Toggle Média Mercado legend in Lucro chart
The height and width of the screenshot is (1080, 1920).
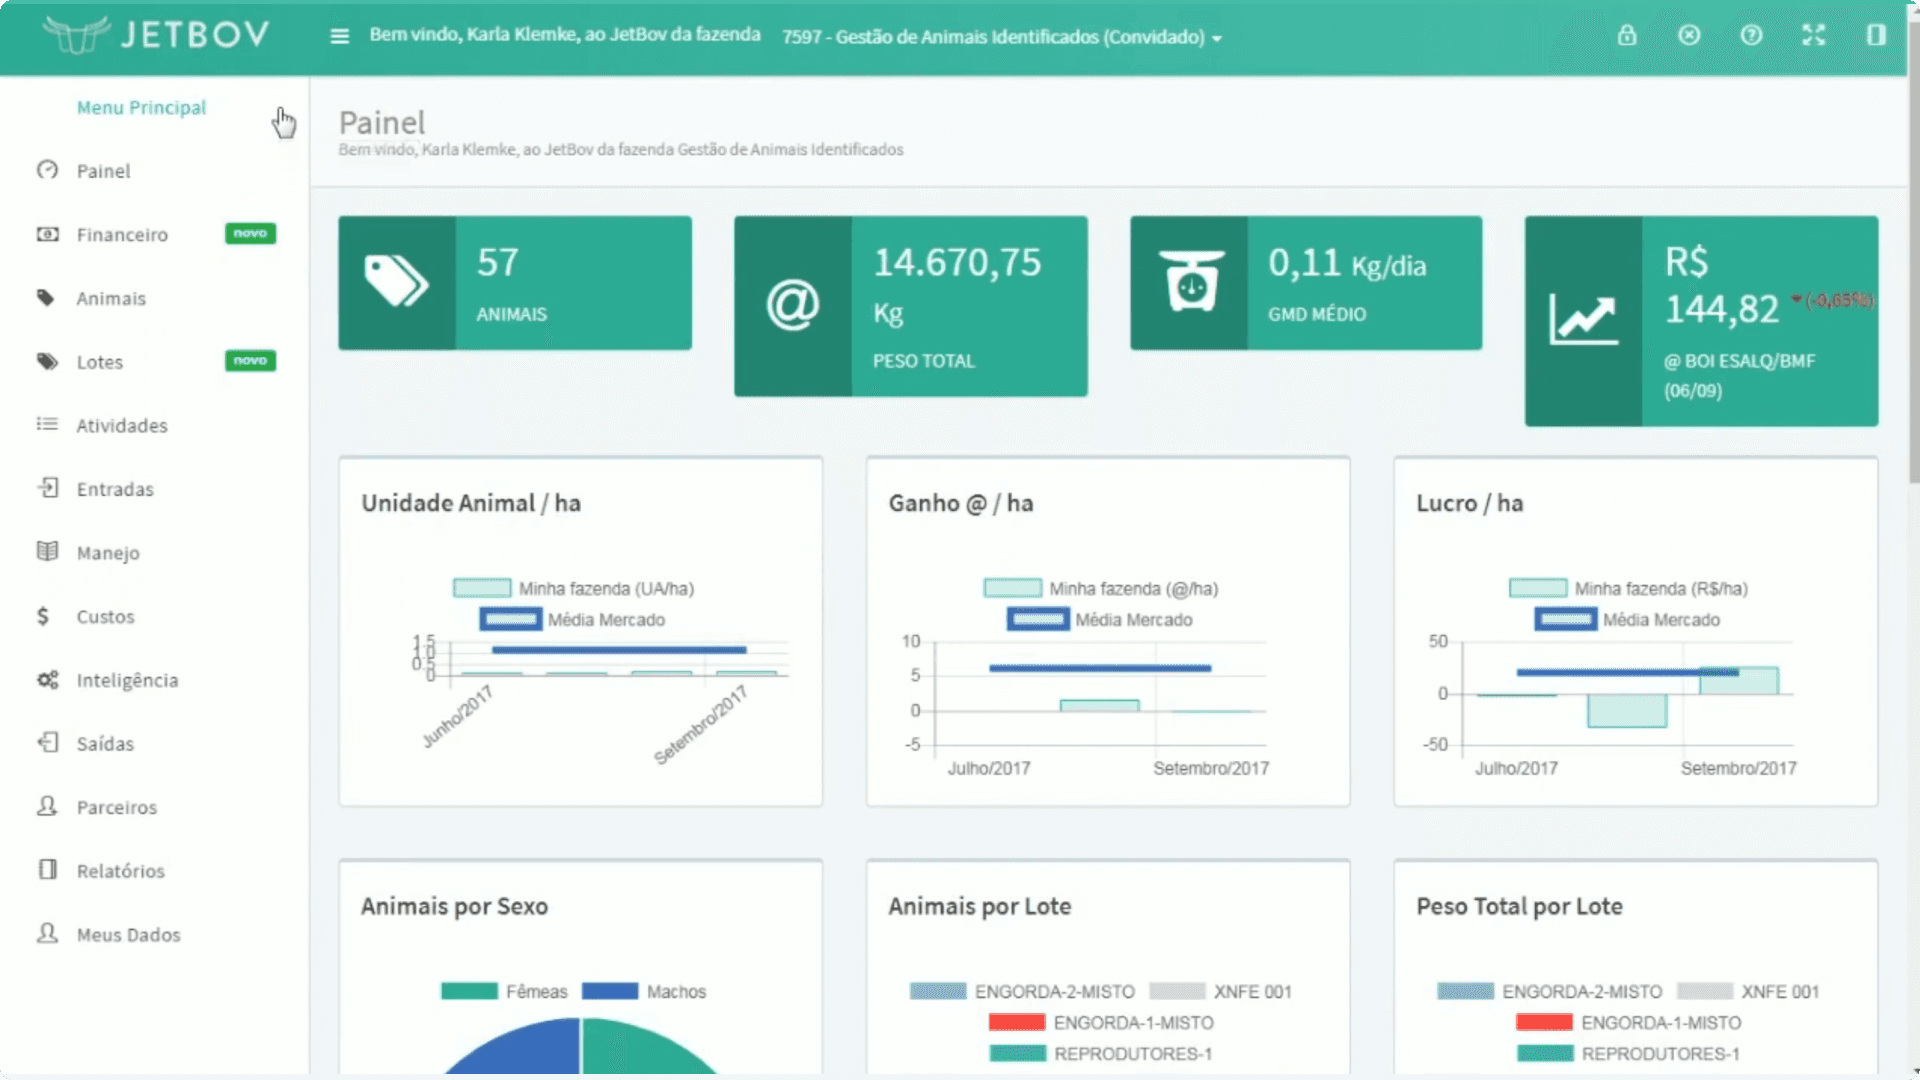pos(1628,619)
